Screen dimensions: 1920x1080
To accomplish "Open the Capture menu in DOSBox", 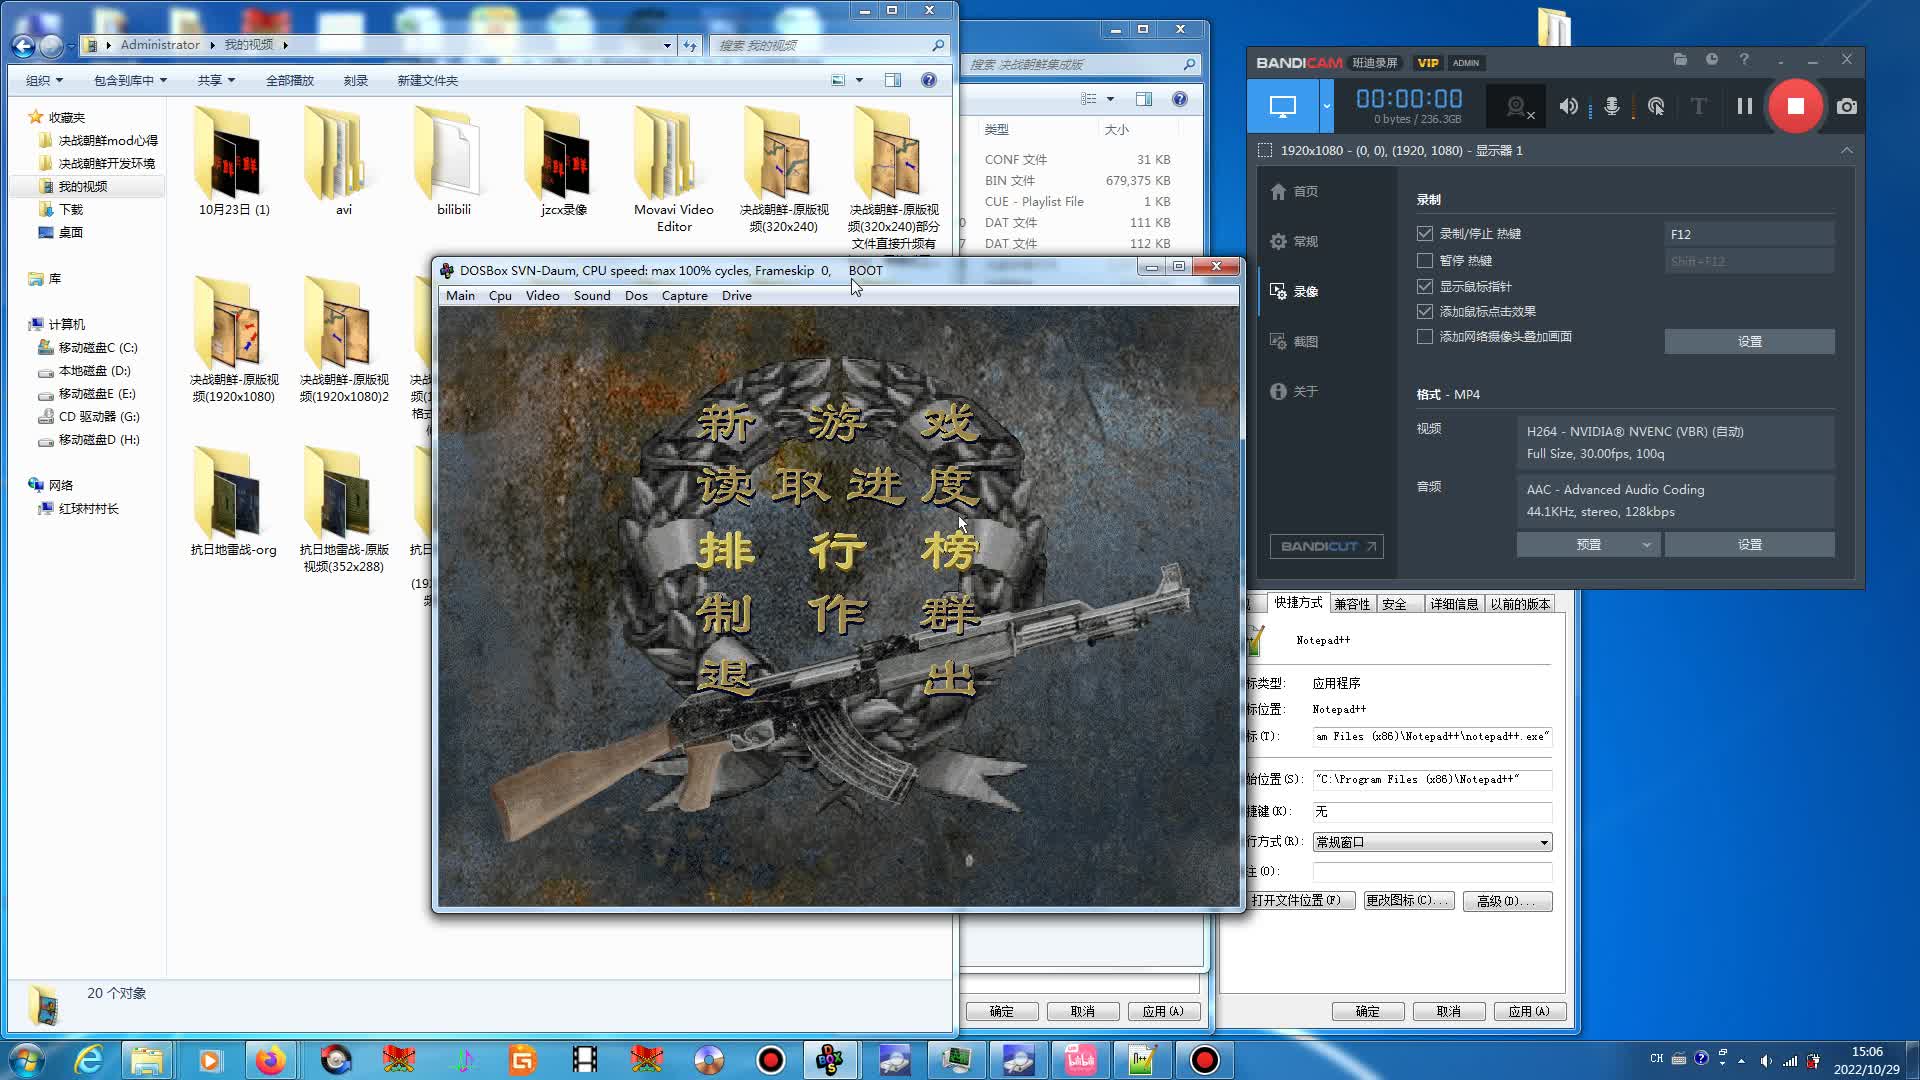I will (x=684, y=296).
